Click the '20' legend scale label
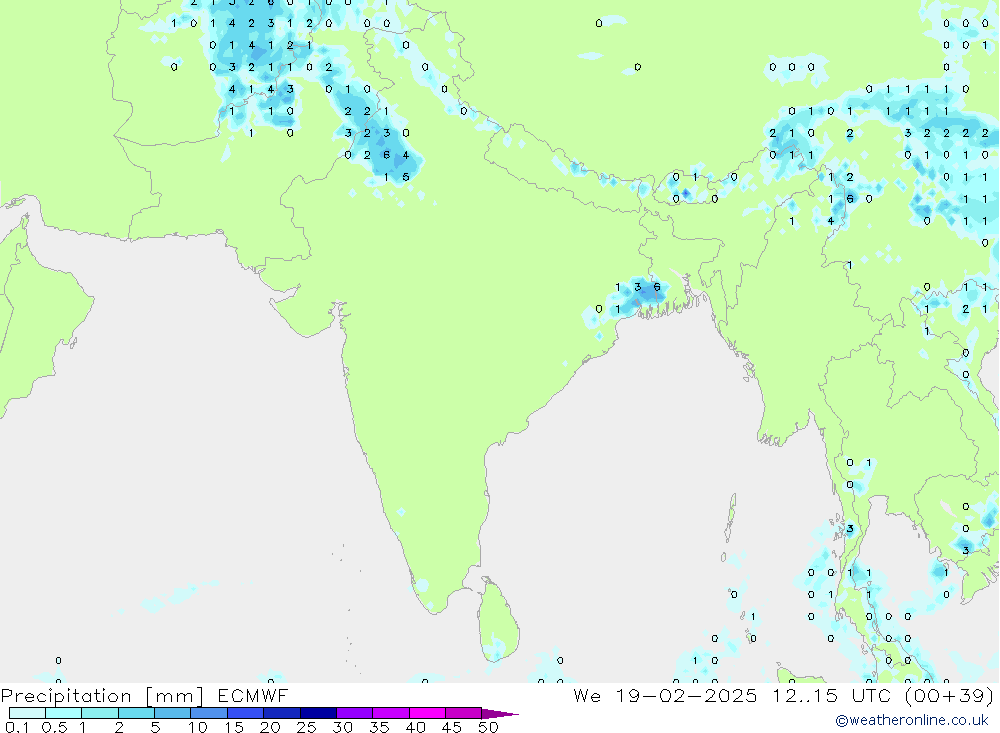 pyautogui.click(x=270, y=727)
